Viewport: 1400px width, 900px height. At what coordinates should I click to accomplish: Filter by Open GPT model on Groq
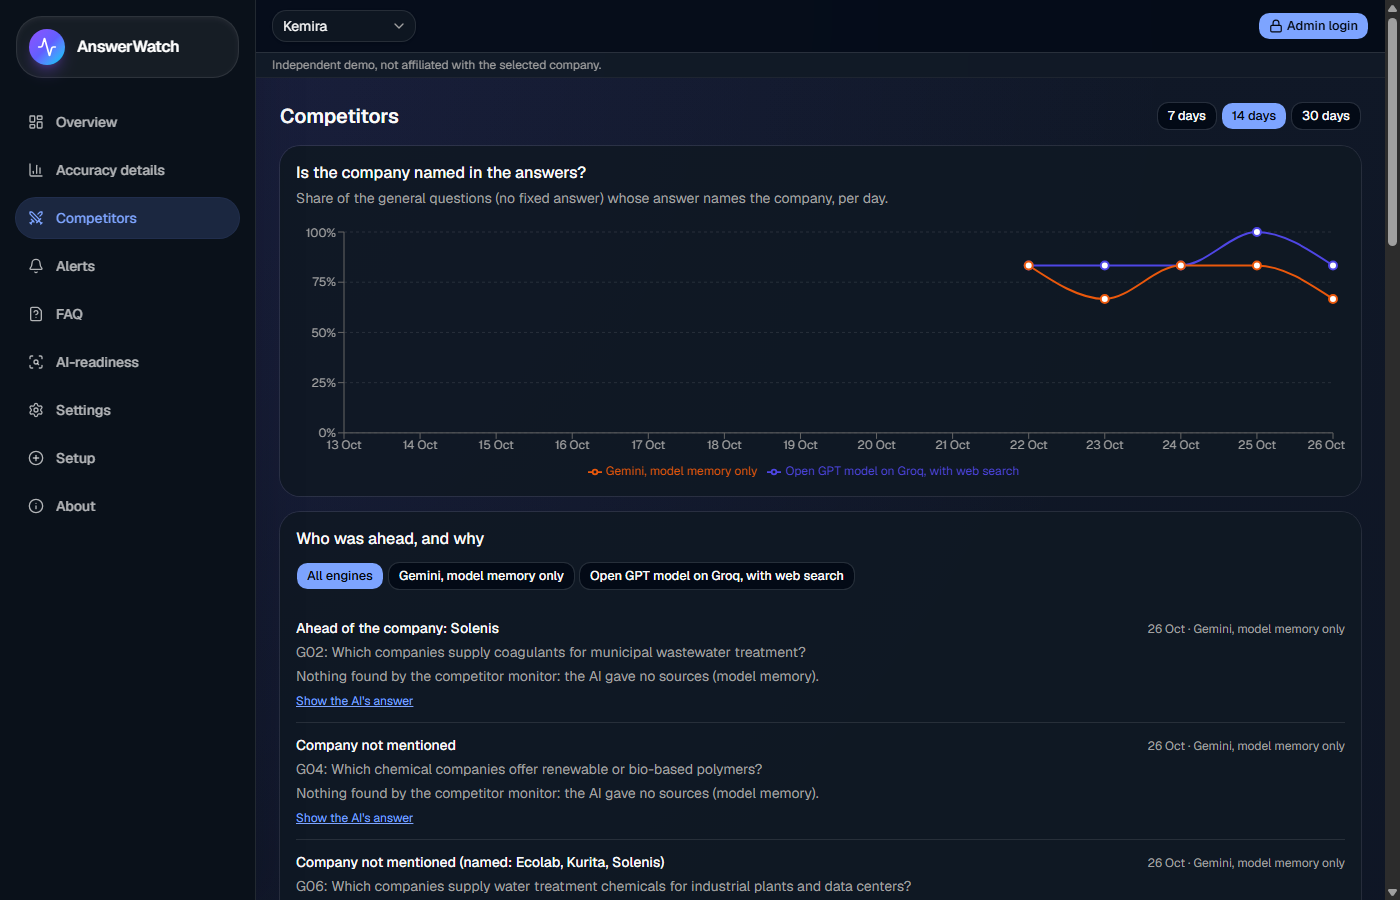coord(717,576)
